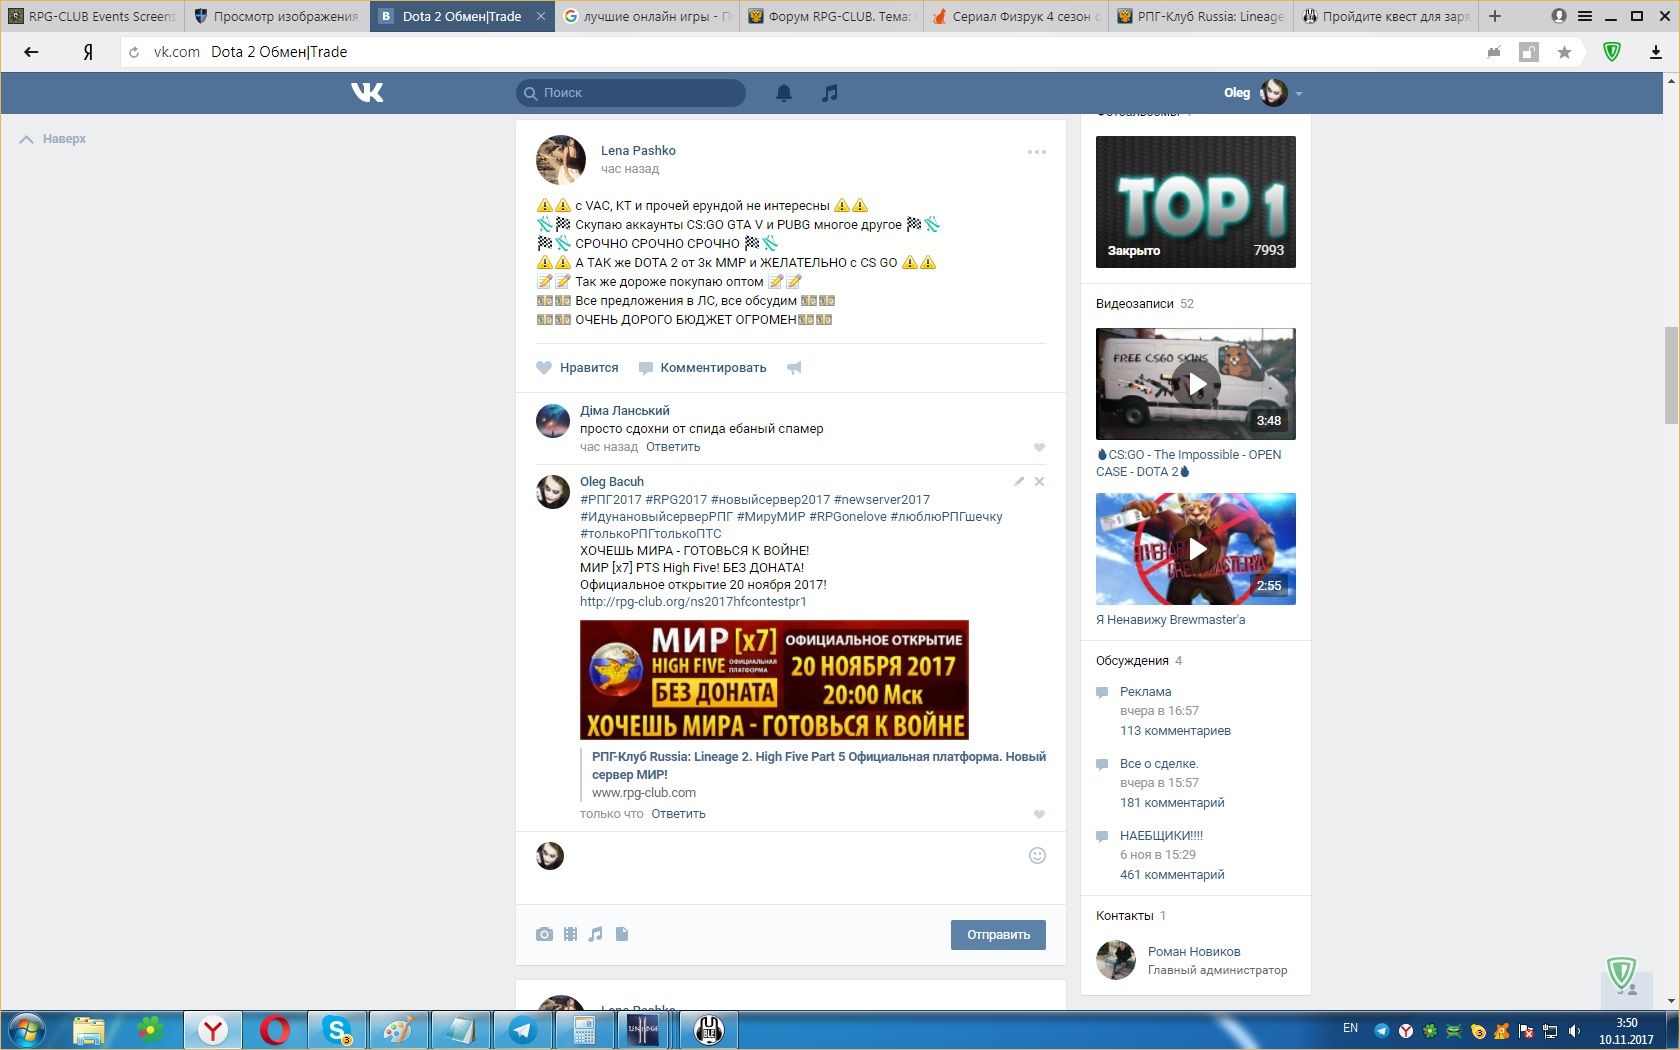Switch to Сериал Физрук 4 сезон tab

pyautogui.click(x=1016, y=16)
